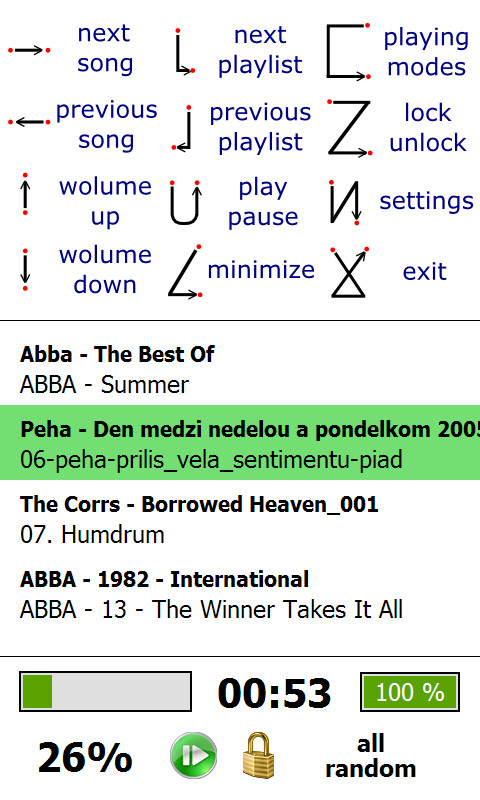
Task: Click the minimize gesture icon
Action: click(x=185, y=271)
